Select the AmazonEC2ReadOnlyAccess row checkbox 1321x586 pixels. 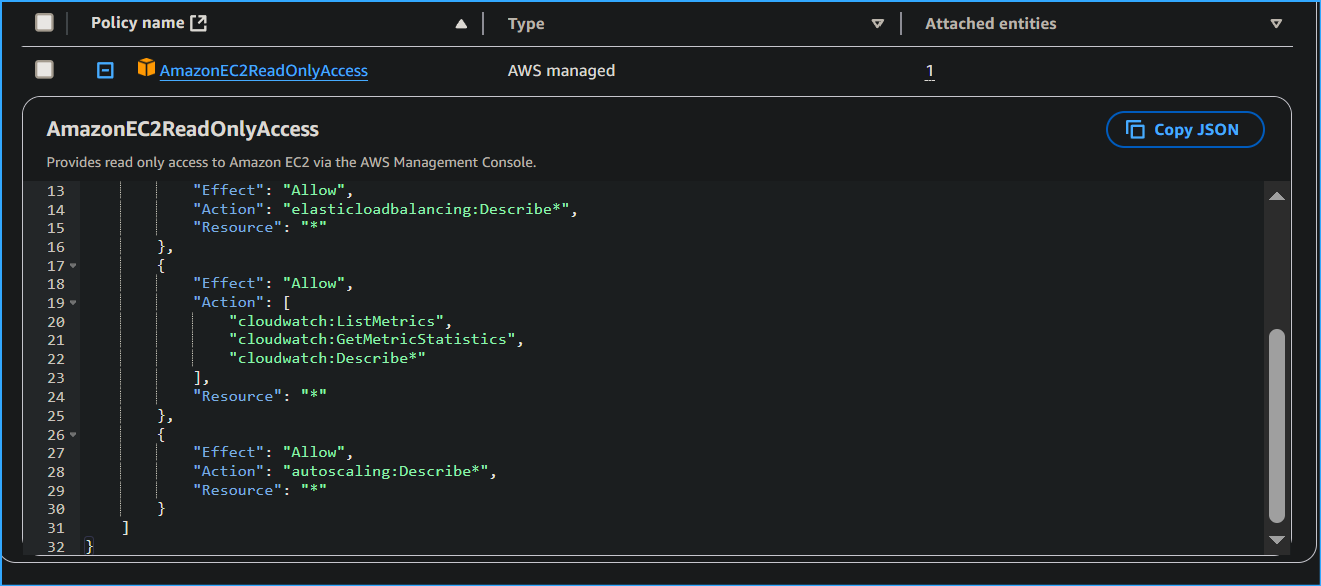(x=44, y=69)
